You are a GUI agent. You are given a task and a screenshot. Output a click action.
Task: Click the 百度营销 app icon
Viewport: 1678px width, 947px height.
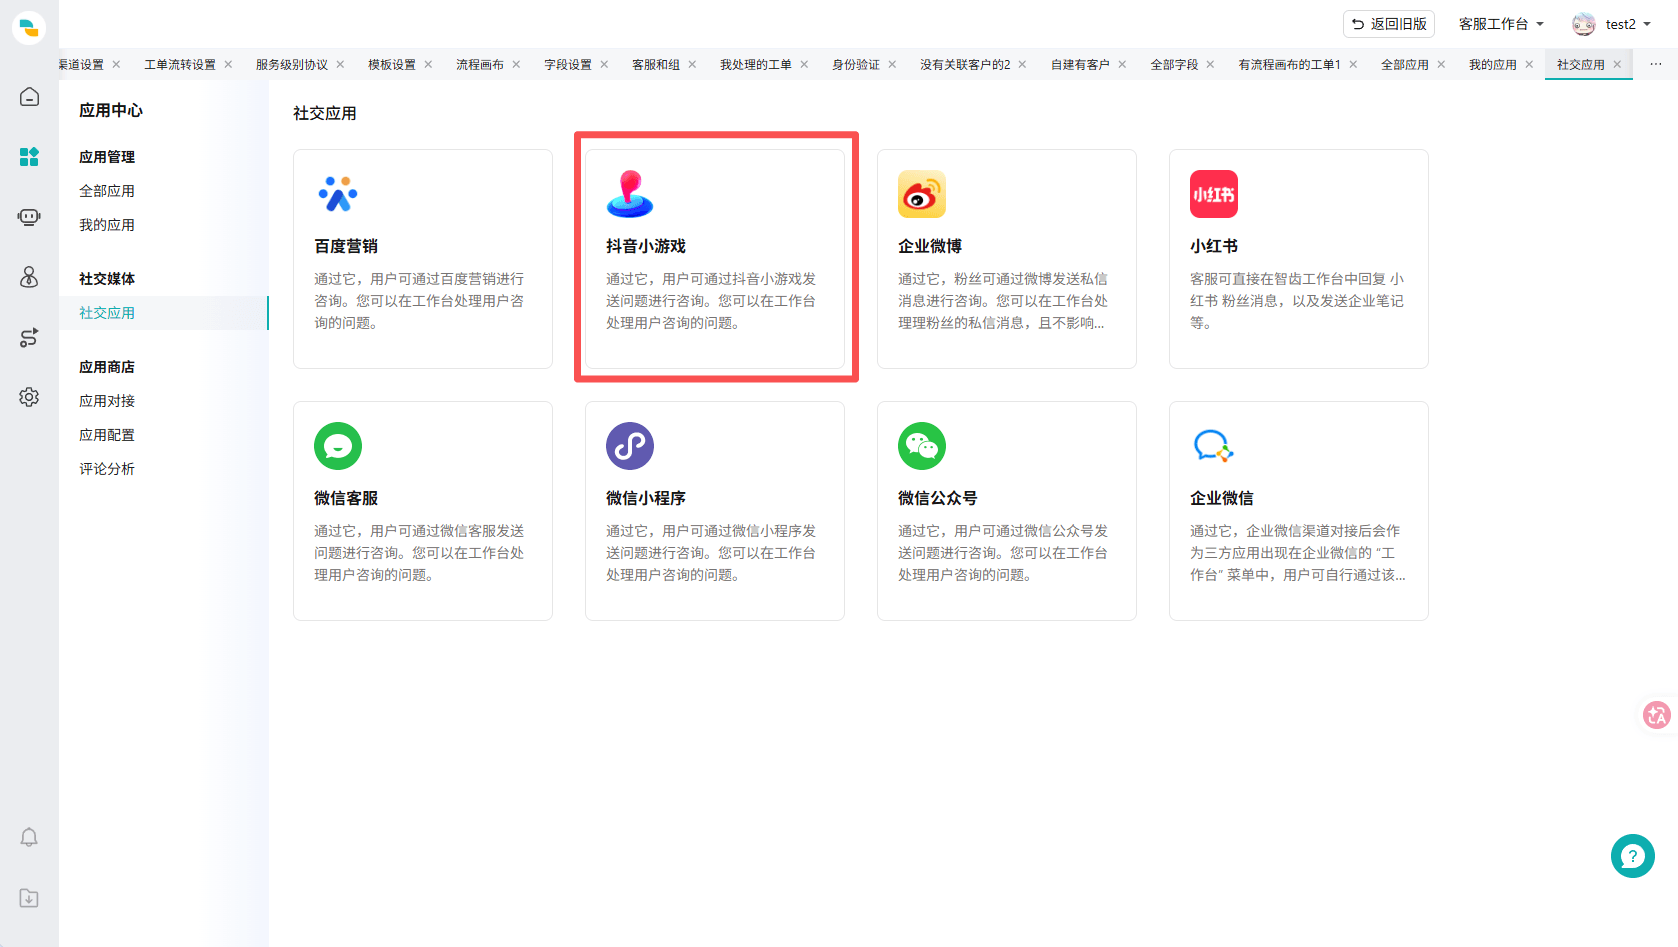(338, 194)
